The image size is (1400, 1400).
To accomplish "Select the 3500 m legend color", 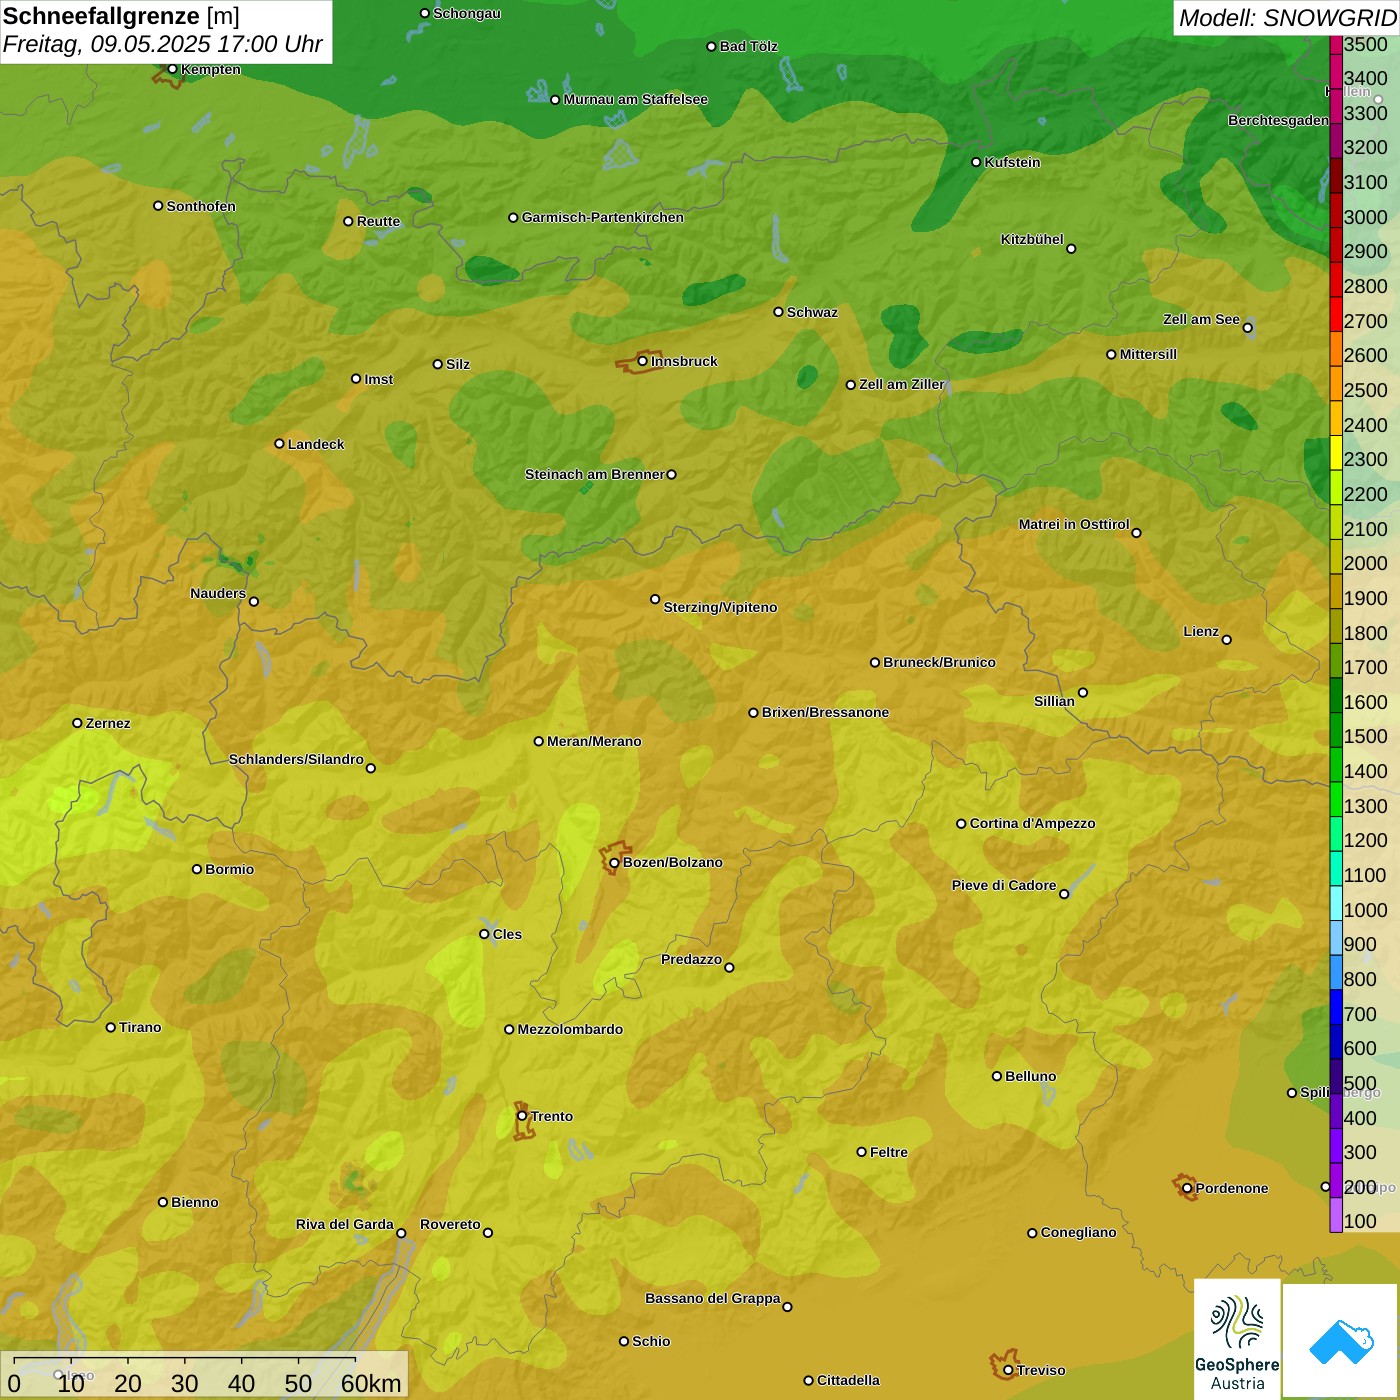I will click(x=1335, y=44).
